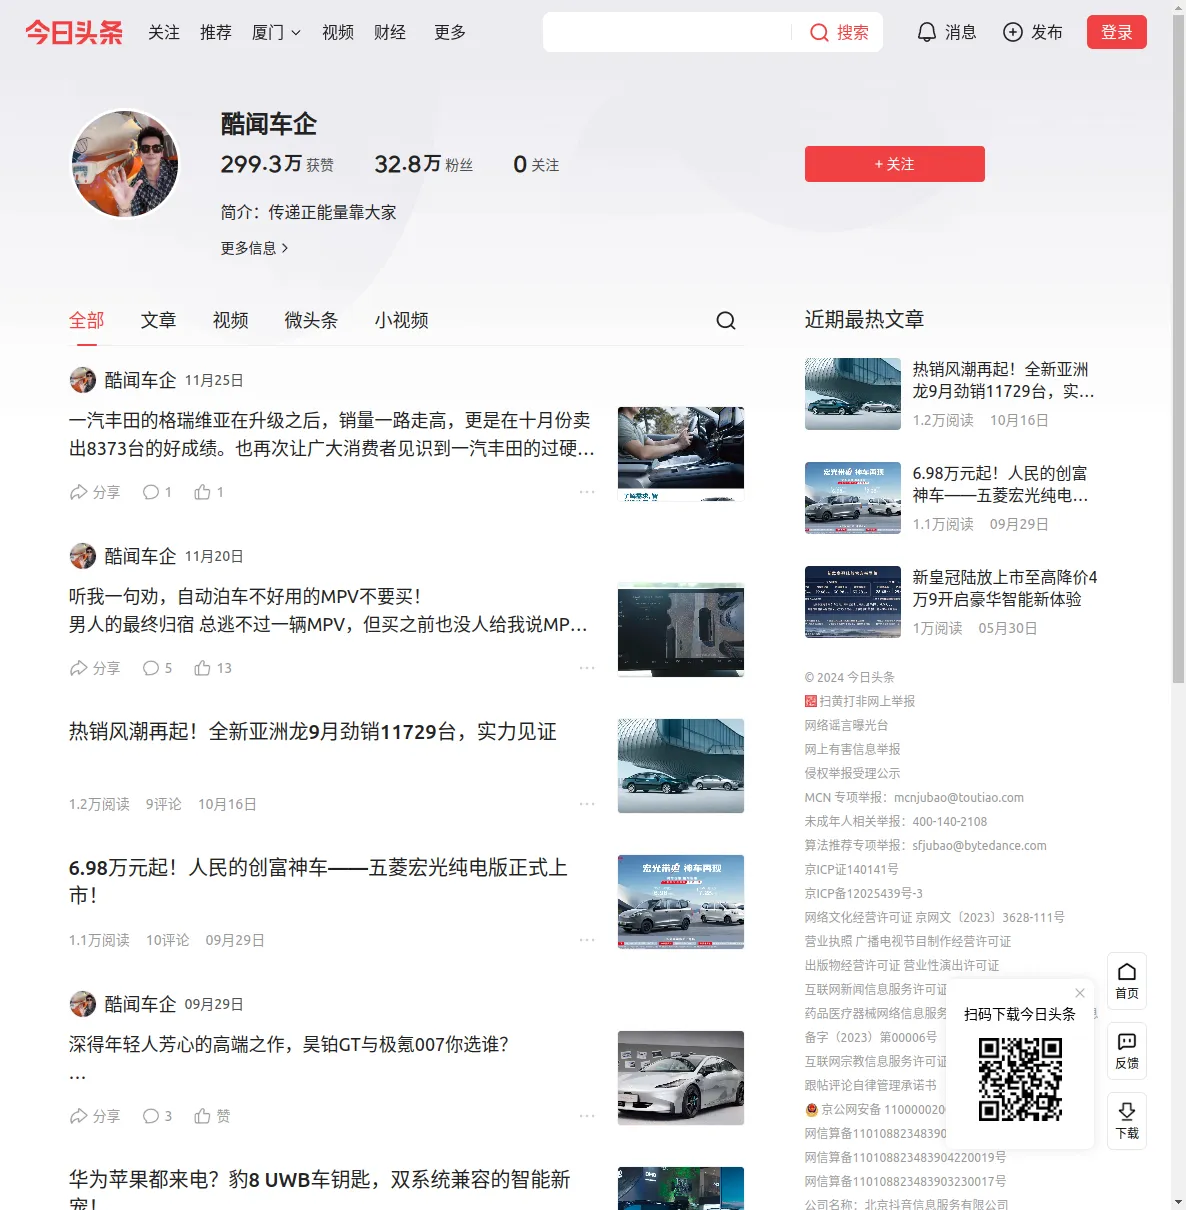The image size is (1186, 1210).
Task: Click the 酷闻车企 profile avatar
Action: (x=125, y=164)
